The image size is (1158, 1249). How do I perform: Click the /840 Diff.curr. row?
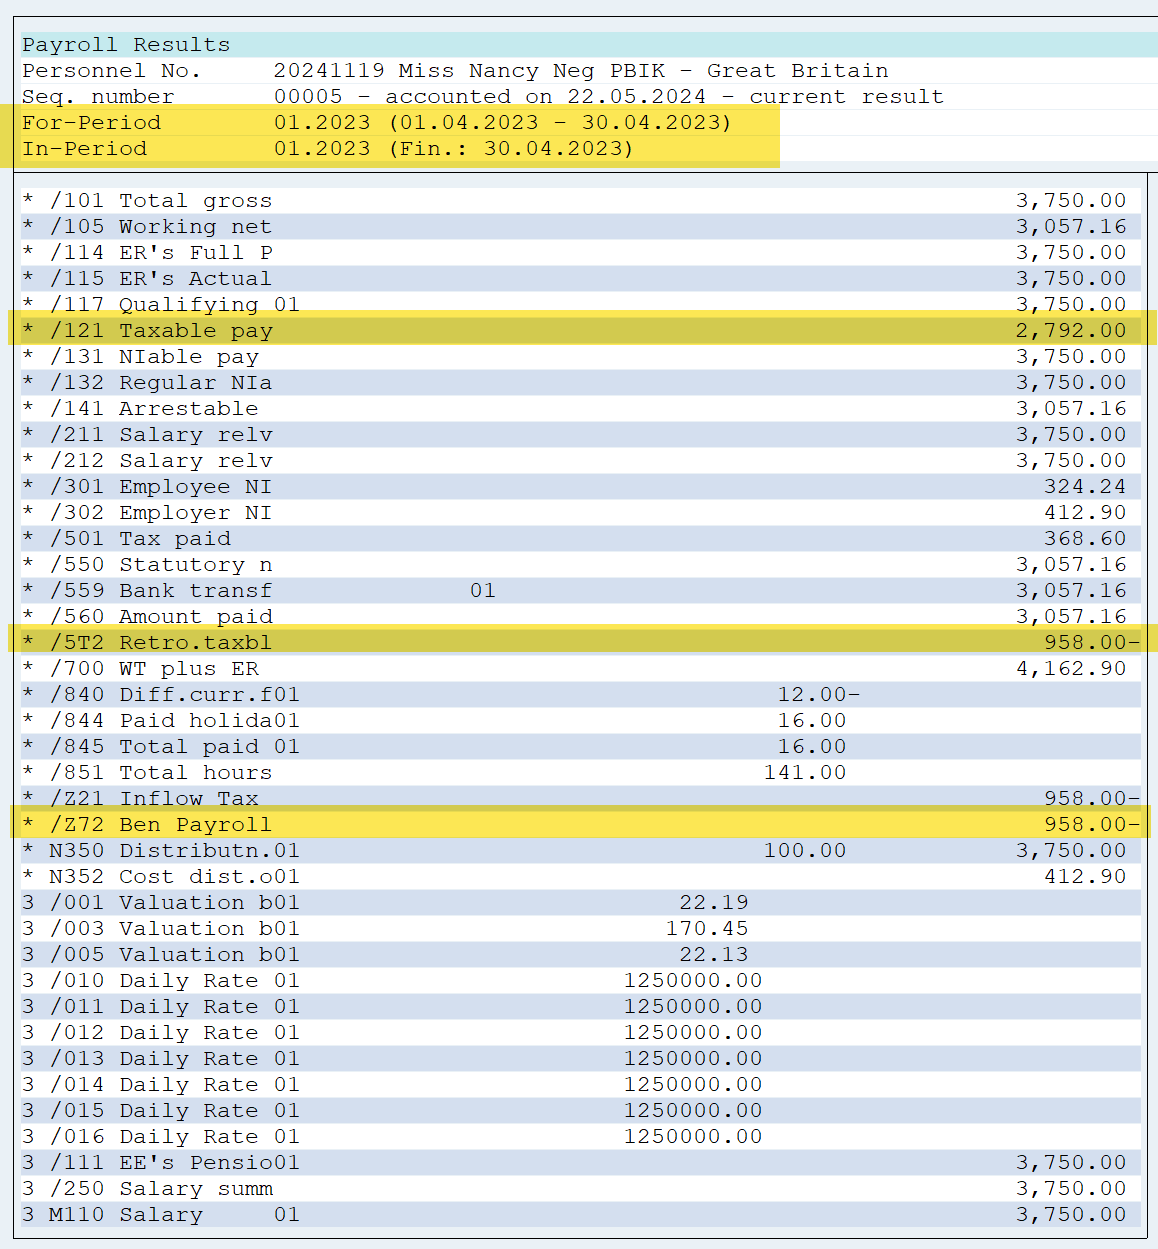(580, 695)
